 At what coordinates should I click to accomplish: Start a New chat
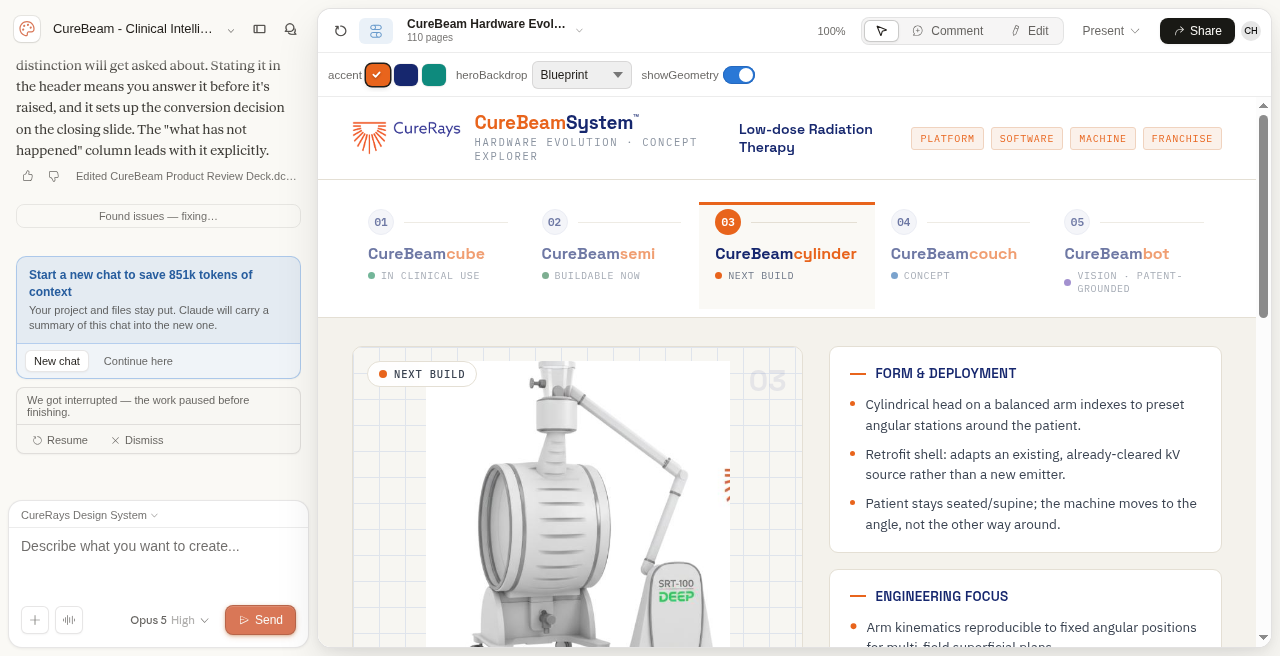pyautogui.click(x=57, y=361)
